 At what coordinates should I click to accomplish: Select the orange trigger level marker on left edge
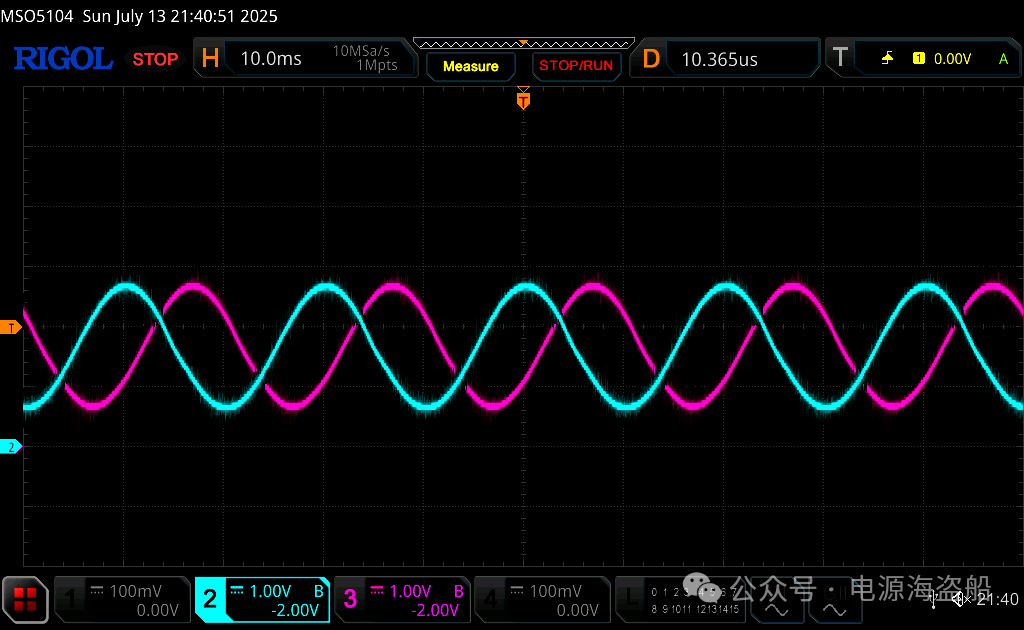click(x=10, y=328)
